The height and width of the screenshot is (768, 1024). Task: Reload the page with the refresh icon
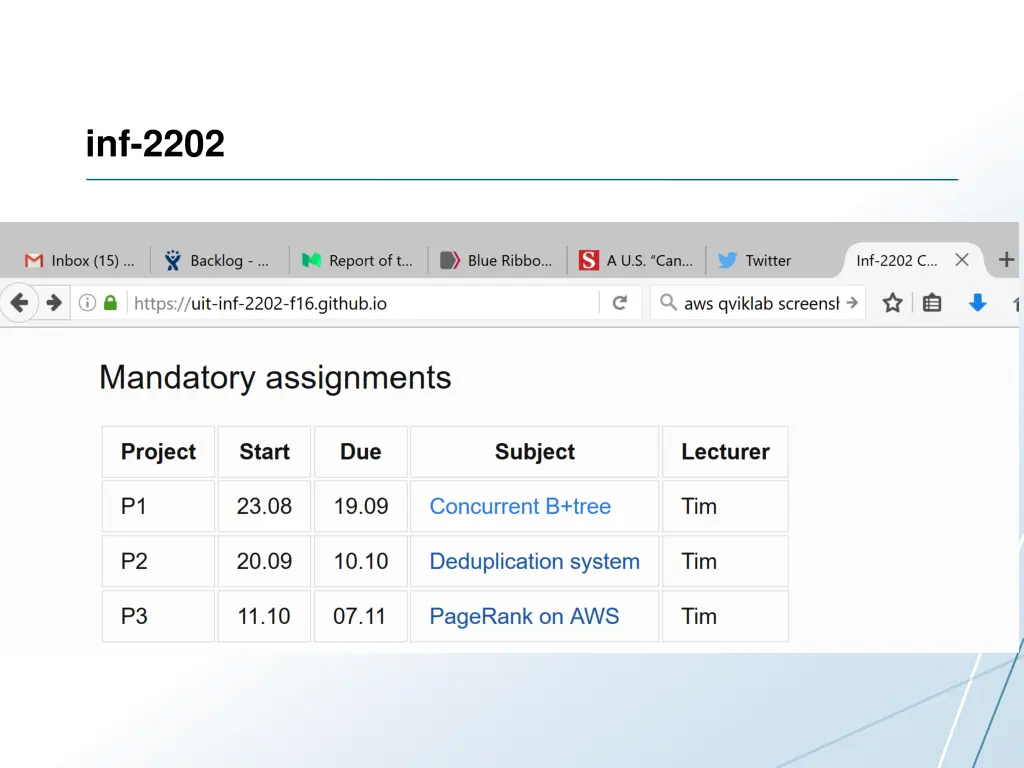(x=620, y=303)
